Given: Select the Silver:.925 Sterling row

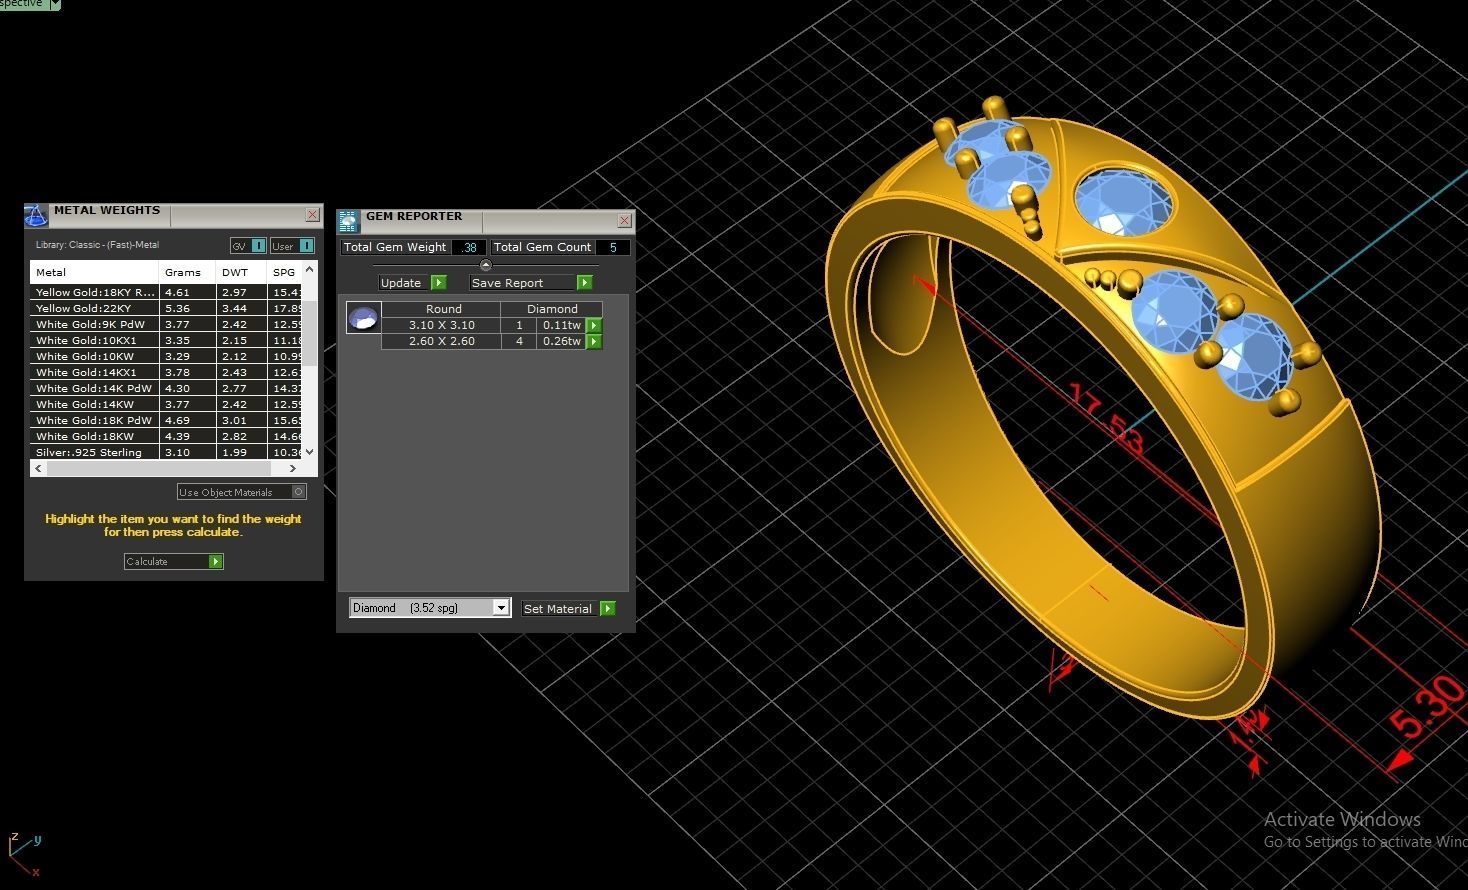Looking at the screenshot, I should pos(166,452).
